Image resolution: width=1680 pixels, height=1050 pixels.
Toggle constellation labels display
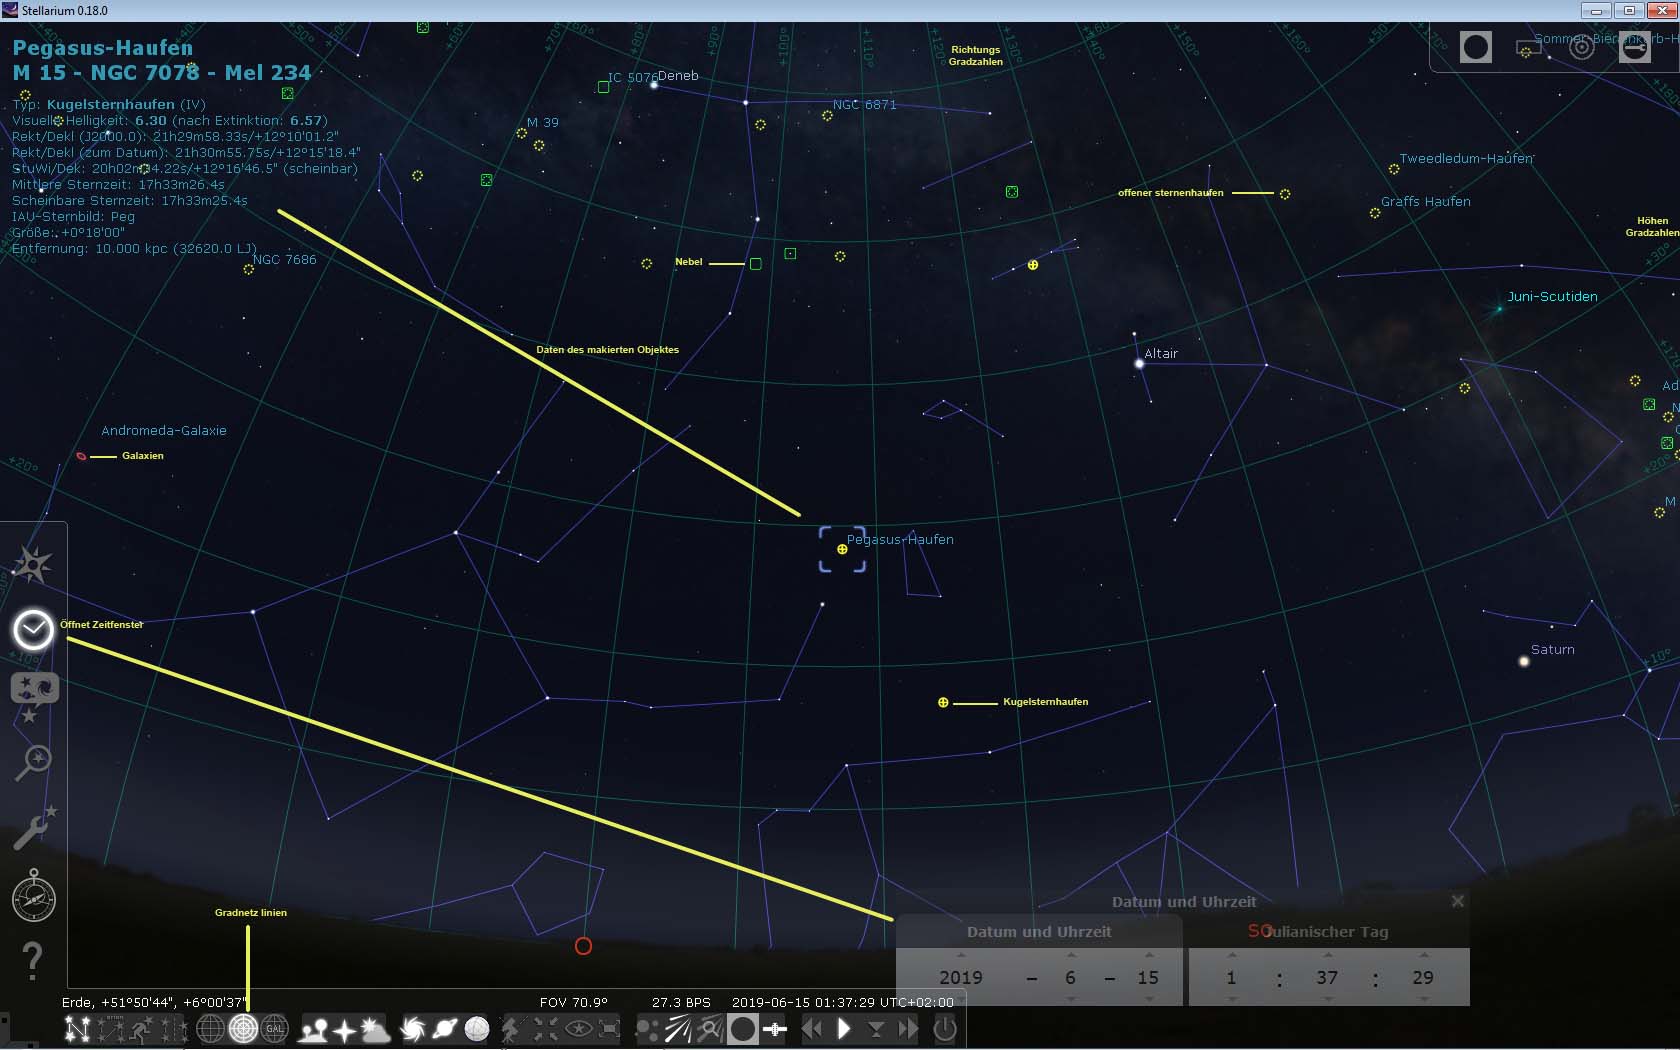point(110,1028)
